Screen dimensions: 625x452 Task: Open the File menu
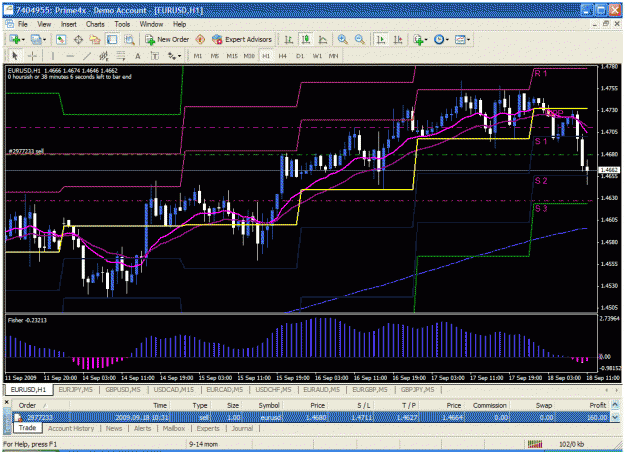pyautogui.click(x=23, y=24)
